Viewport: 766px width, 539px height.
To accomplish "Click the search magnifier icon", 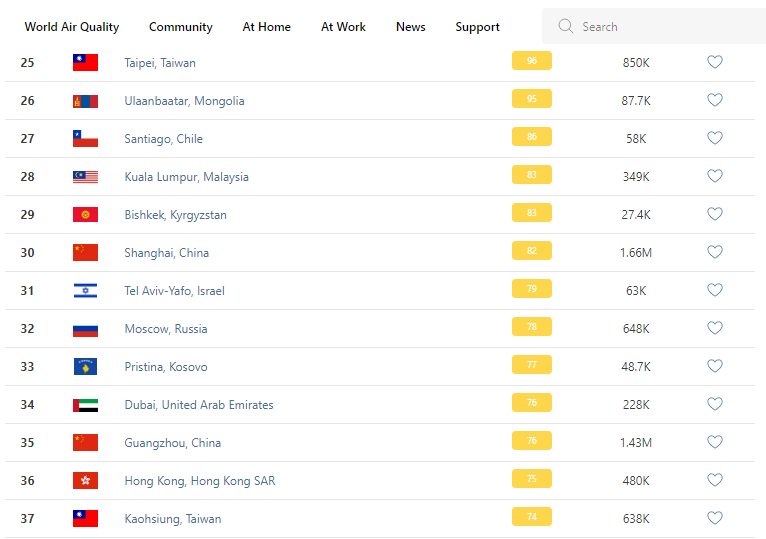I will click(x=566, y=27).
